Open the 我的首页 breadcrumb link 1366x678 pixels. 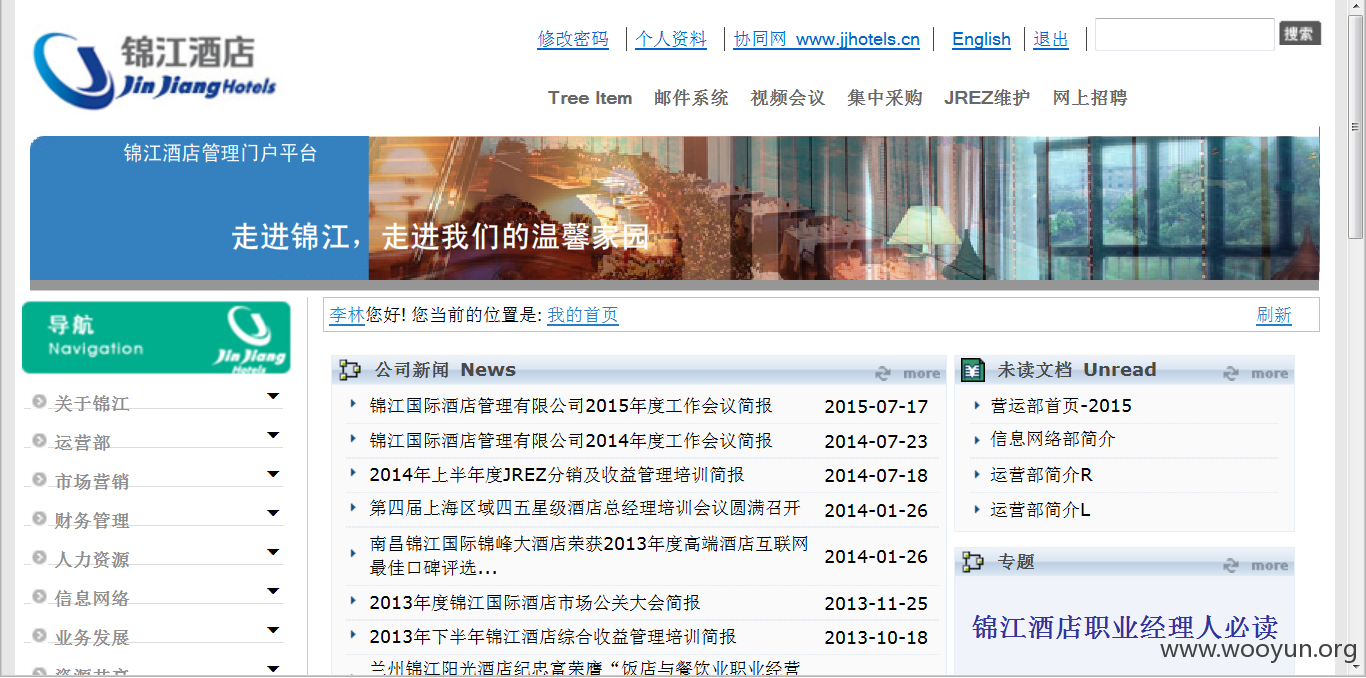point(583,315)
